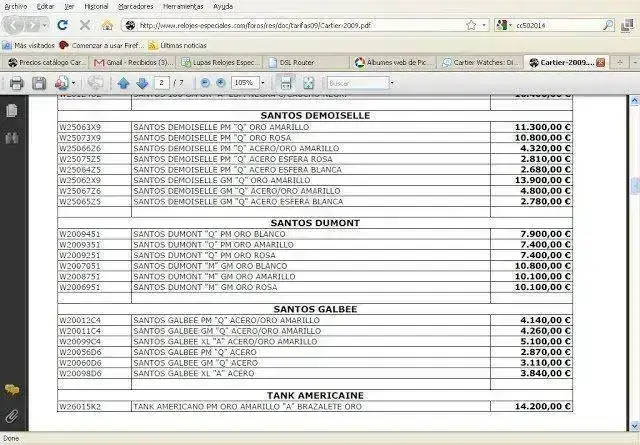Open the comments panel in sidebar

(x=12, y=389)
